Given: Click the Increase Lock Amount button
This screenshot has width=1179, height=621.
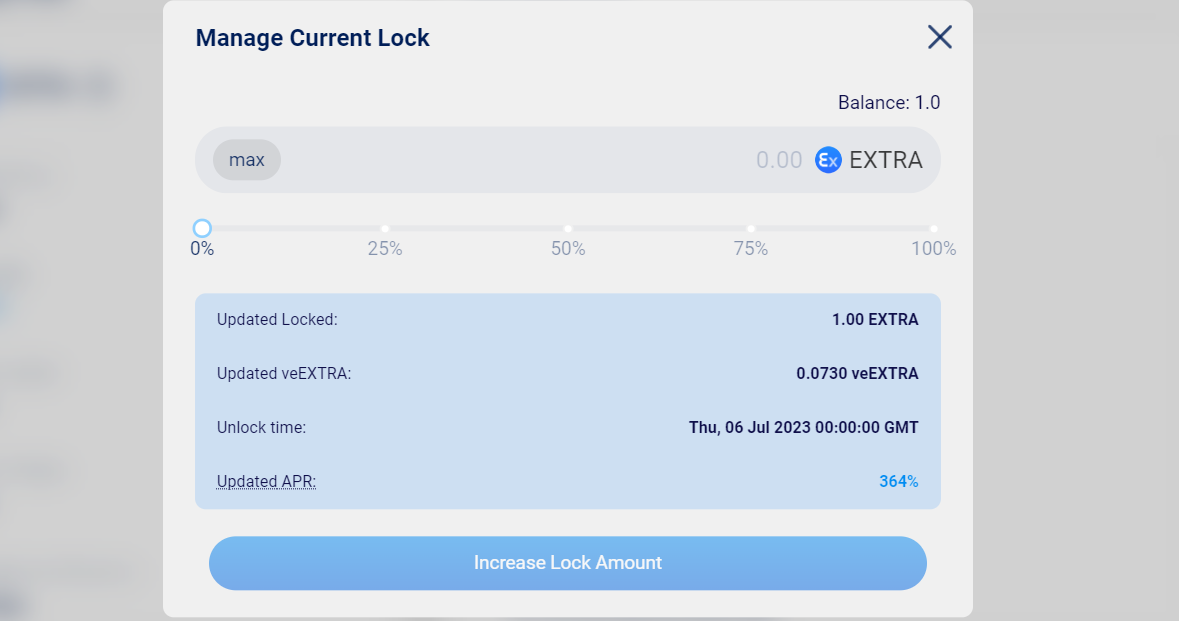Looking at the screenshot, I should pos(568,563).
